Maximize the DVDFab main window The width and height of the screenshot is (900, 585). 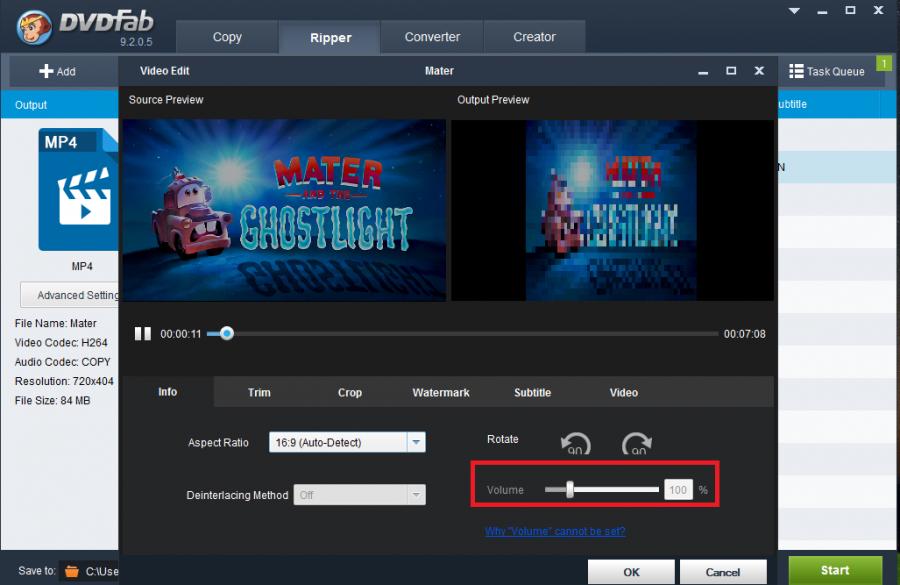851,10
